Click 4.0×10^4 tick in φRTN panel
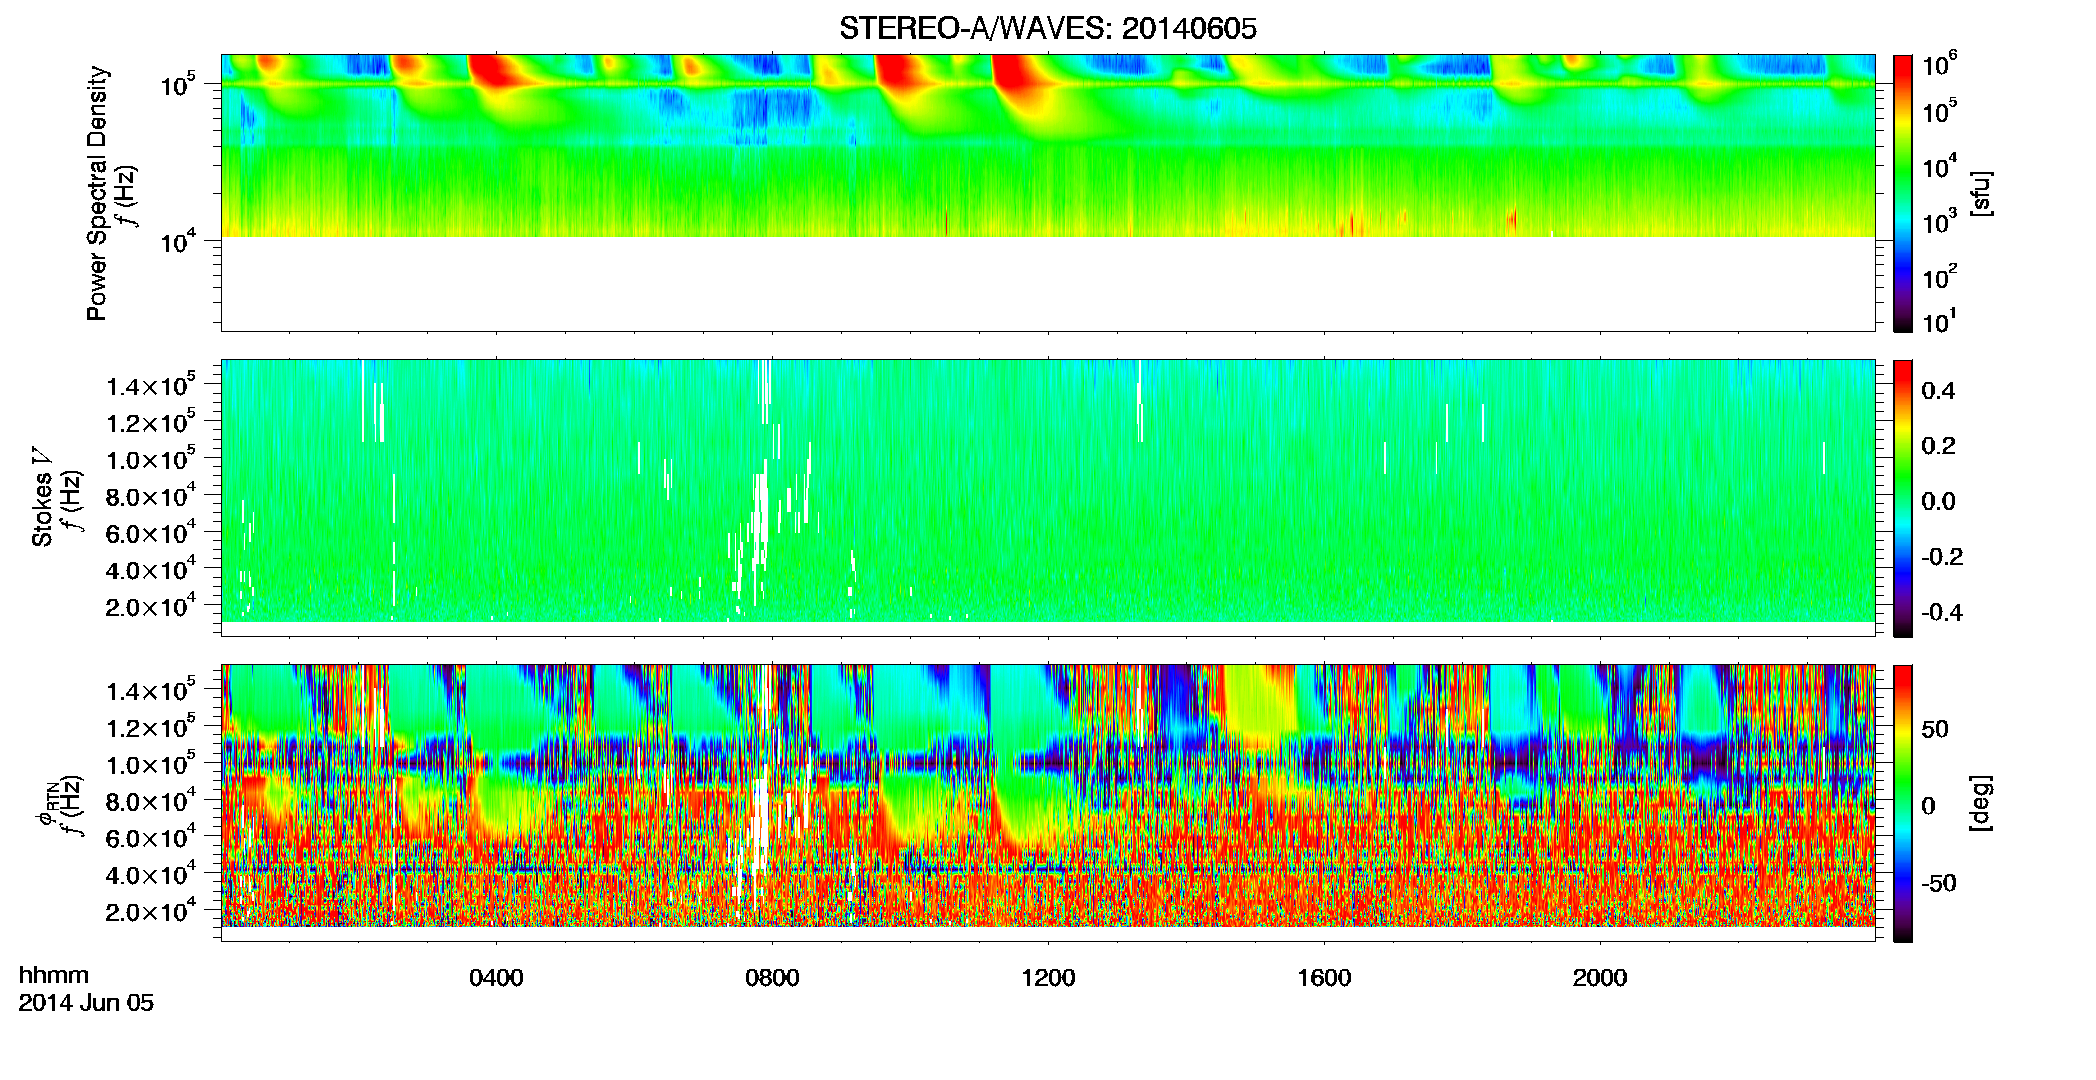The height and width of the screenshot is (1080, 2096). (x=151, y=873)
